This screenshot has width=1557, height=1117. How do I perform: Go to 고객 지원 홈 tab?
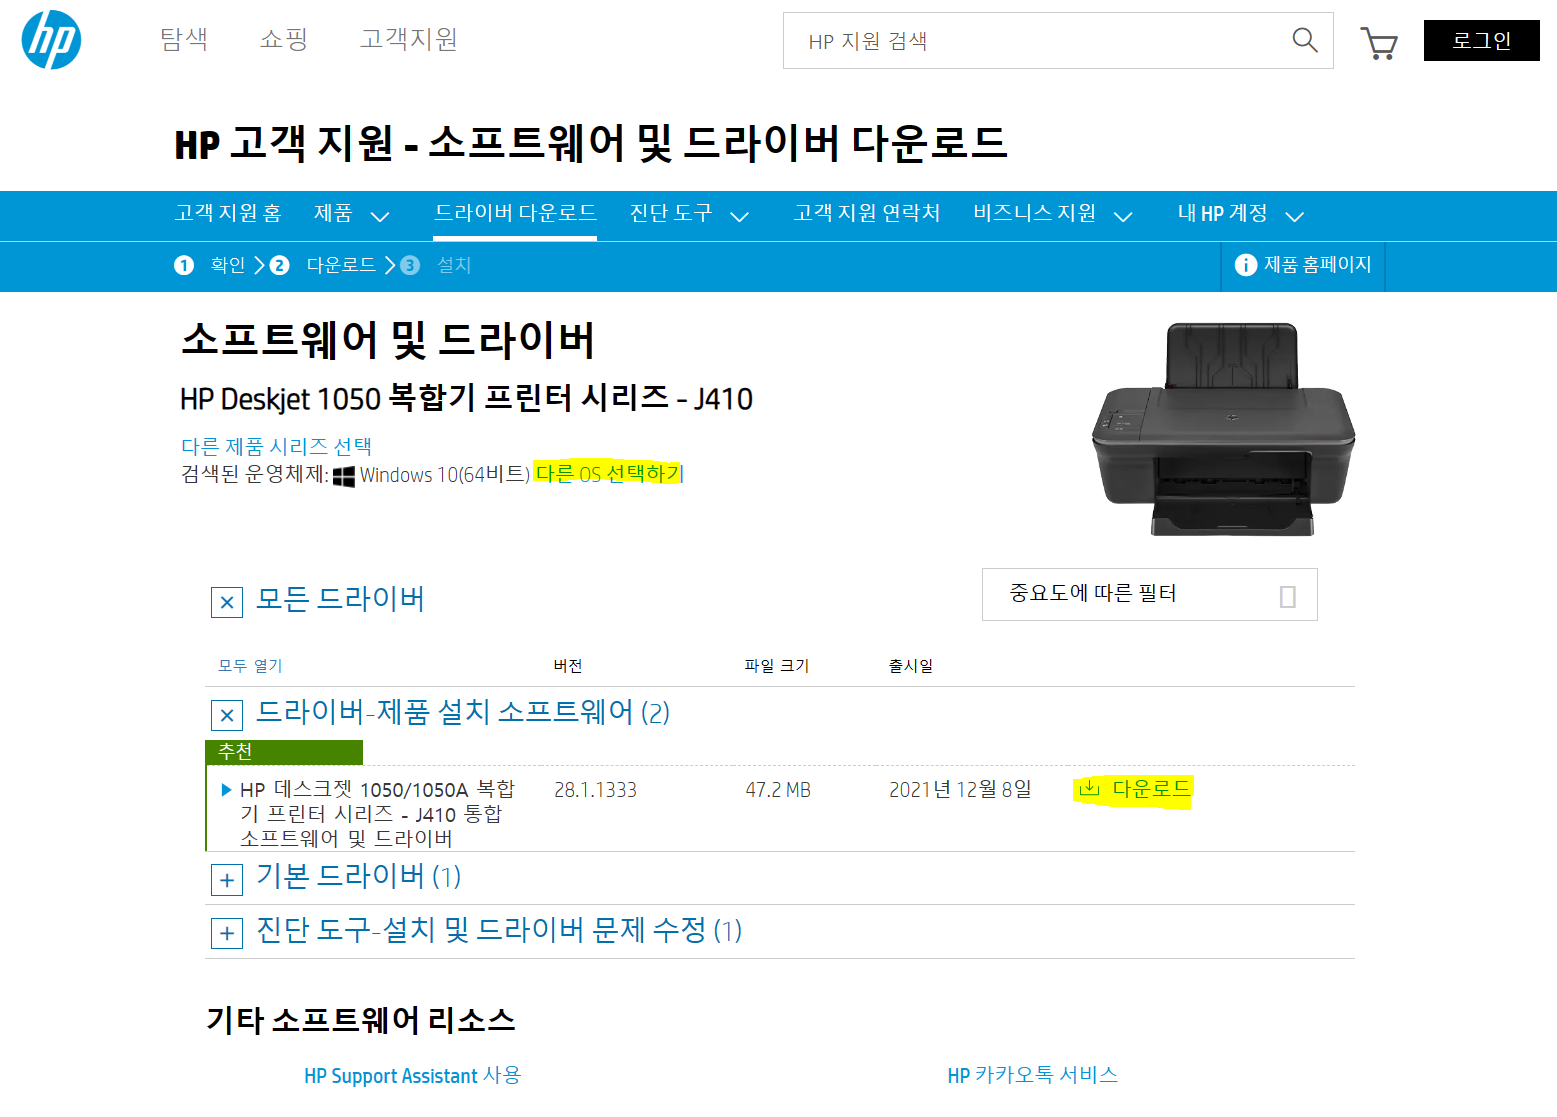228,213
